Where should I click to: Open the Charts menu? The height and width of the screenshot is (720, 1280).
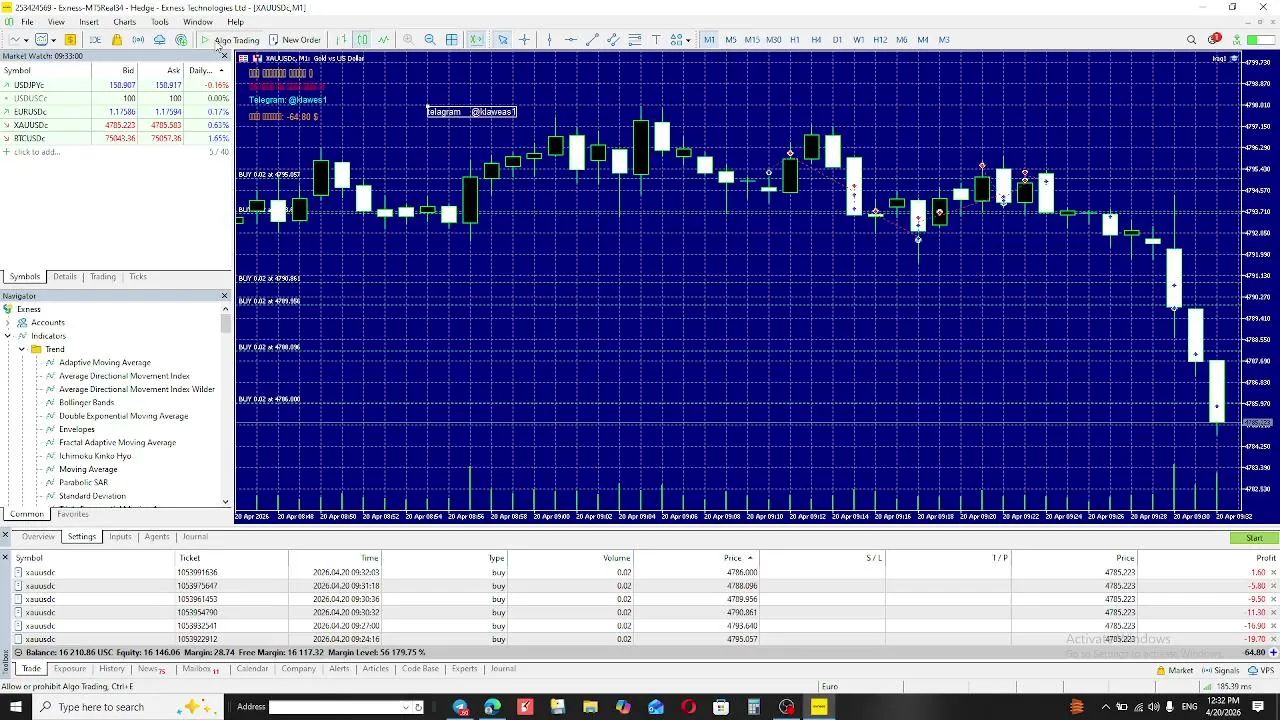coord(124,22)
